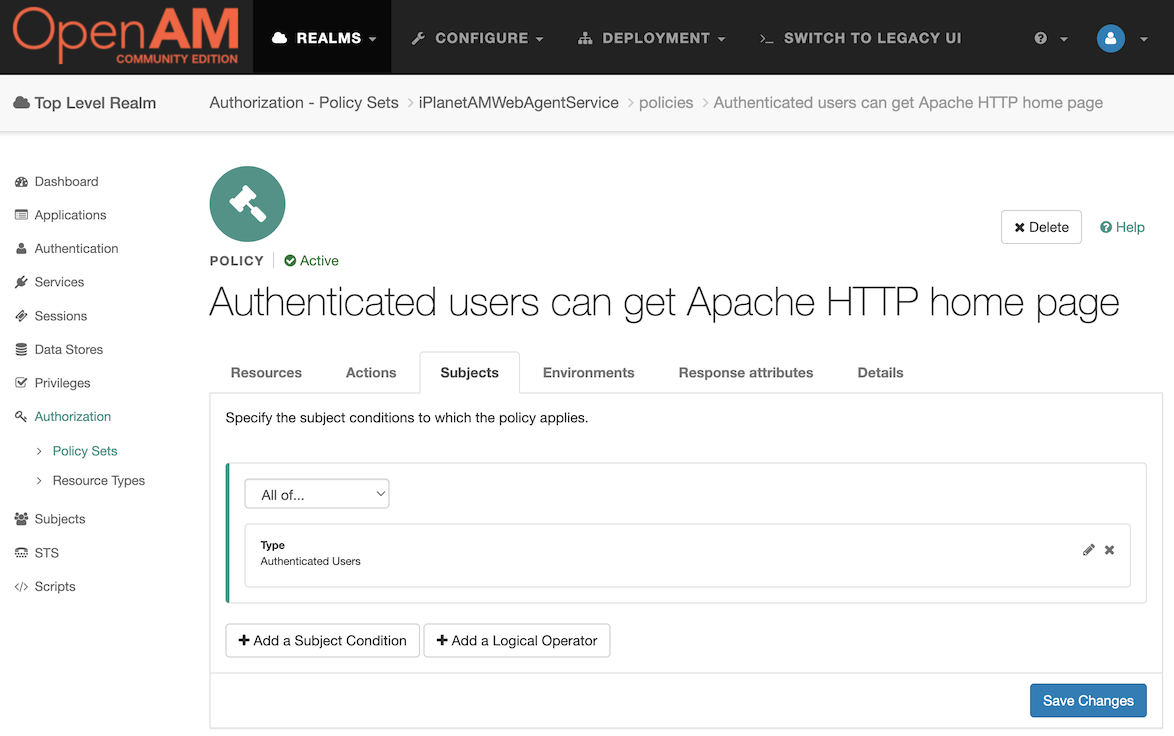Add a Logical Operator
The image size is (1174, 736).
[x=517, y=641]
